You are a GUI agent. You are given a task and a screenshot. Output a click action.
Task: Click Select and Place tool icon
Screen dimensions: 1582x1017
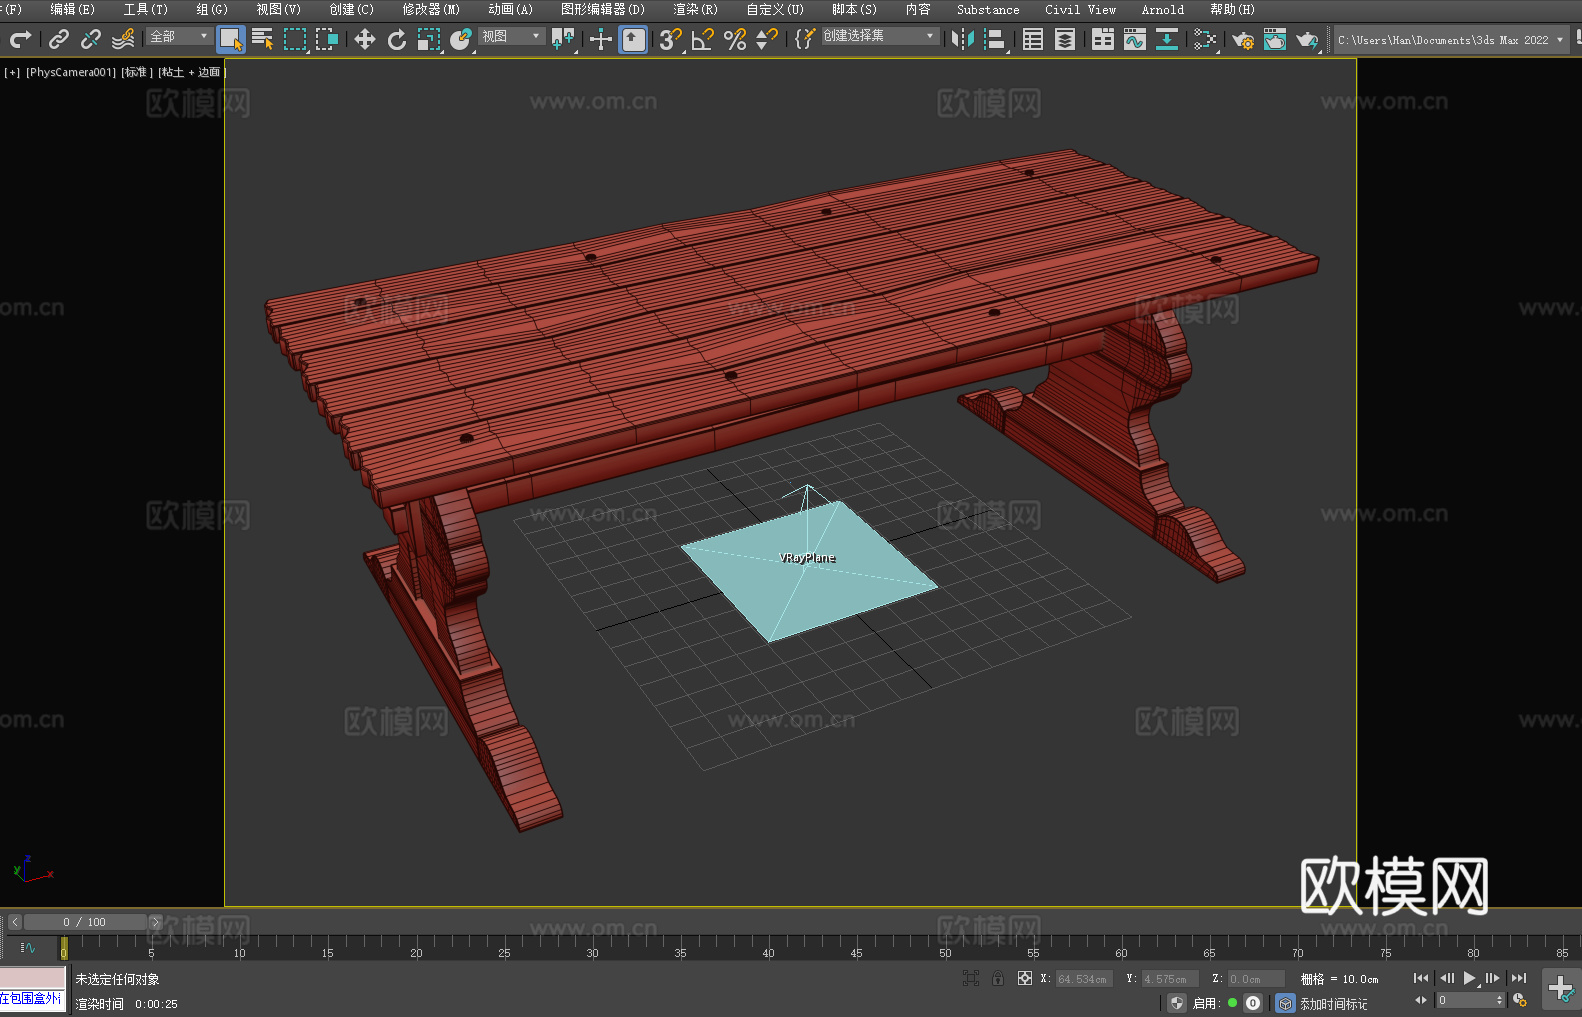(461, 39)
